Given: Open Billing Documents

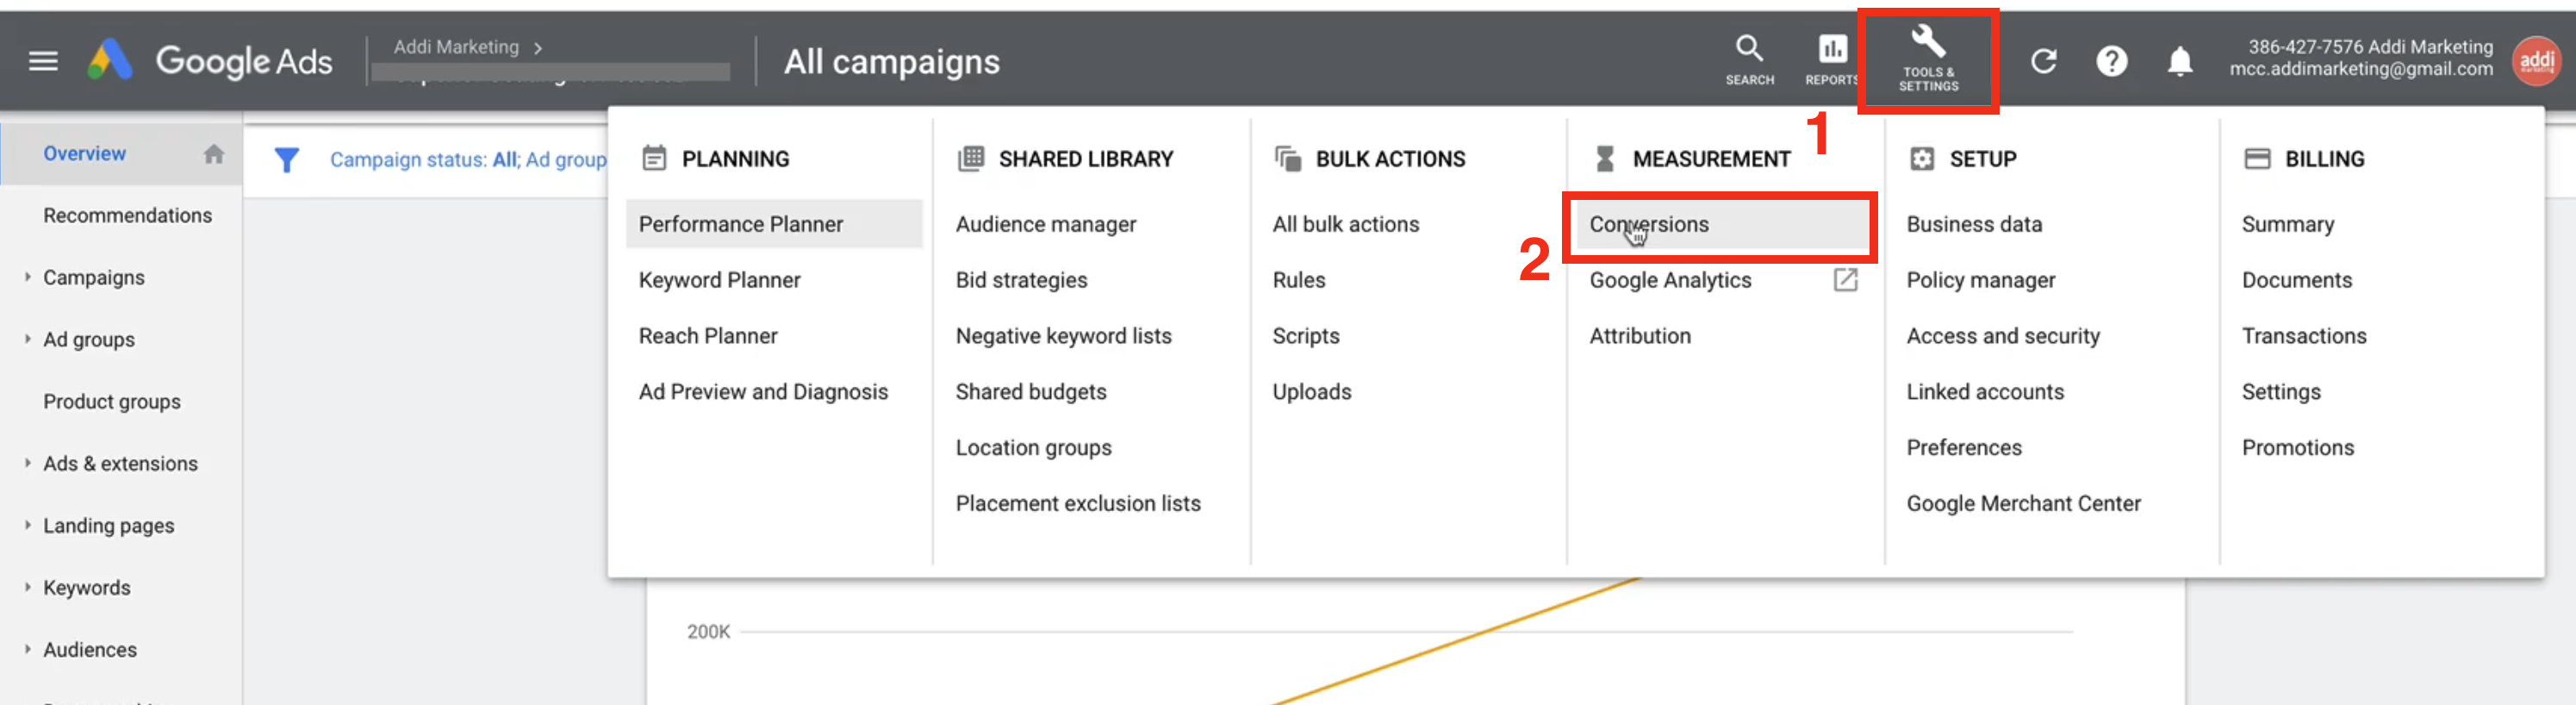Looking at the screenshot, I should click(x=2296, y=280).
